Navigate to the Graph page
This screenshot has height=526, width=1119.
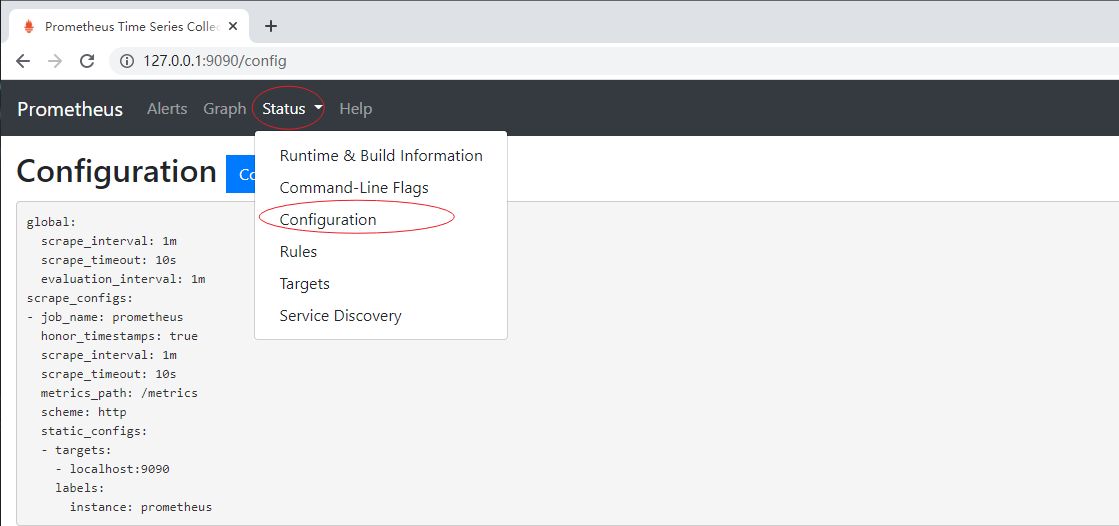click(x=224, y=109)
